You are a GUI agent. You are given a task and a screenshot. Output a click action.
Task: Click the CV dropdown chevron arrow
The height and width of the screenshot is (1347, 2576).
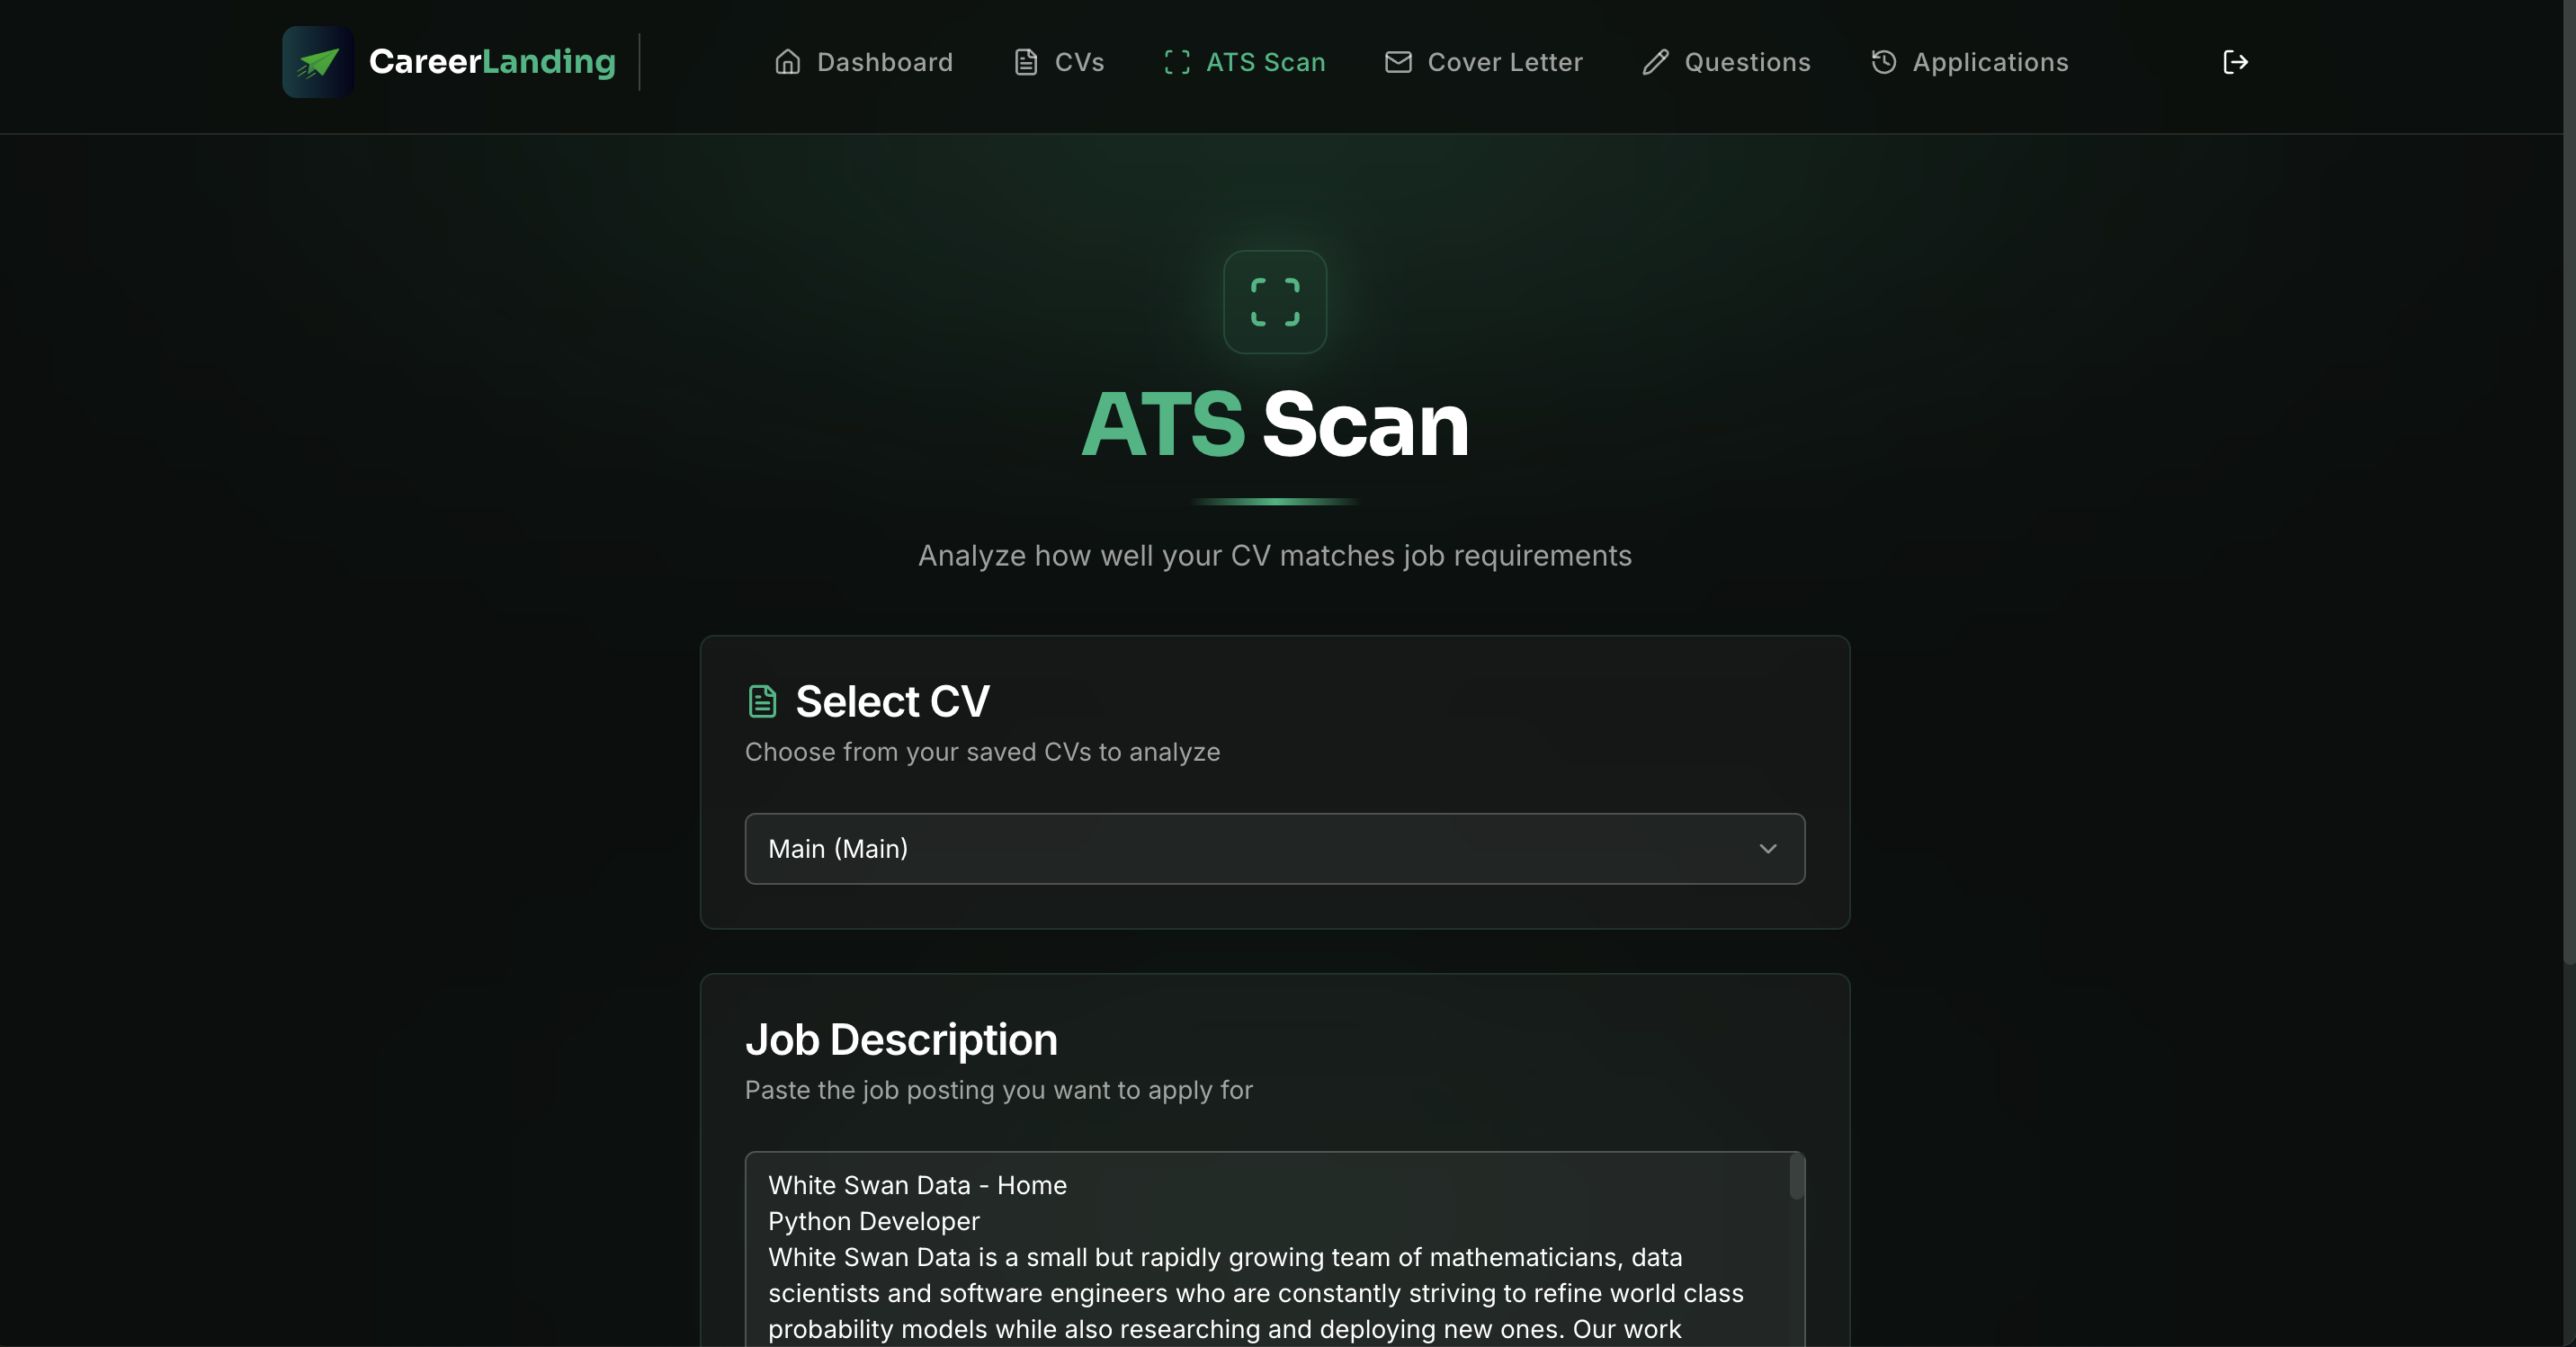tap(1767, 848)
